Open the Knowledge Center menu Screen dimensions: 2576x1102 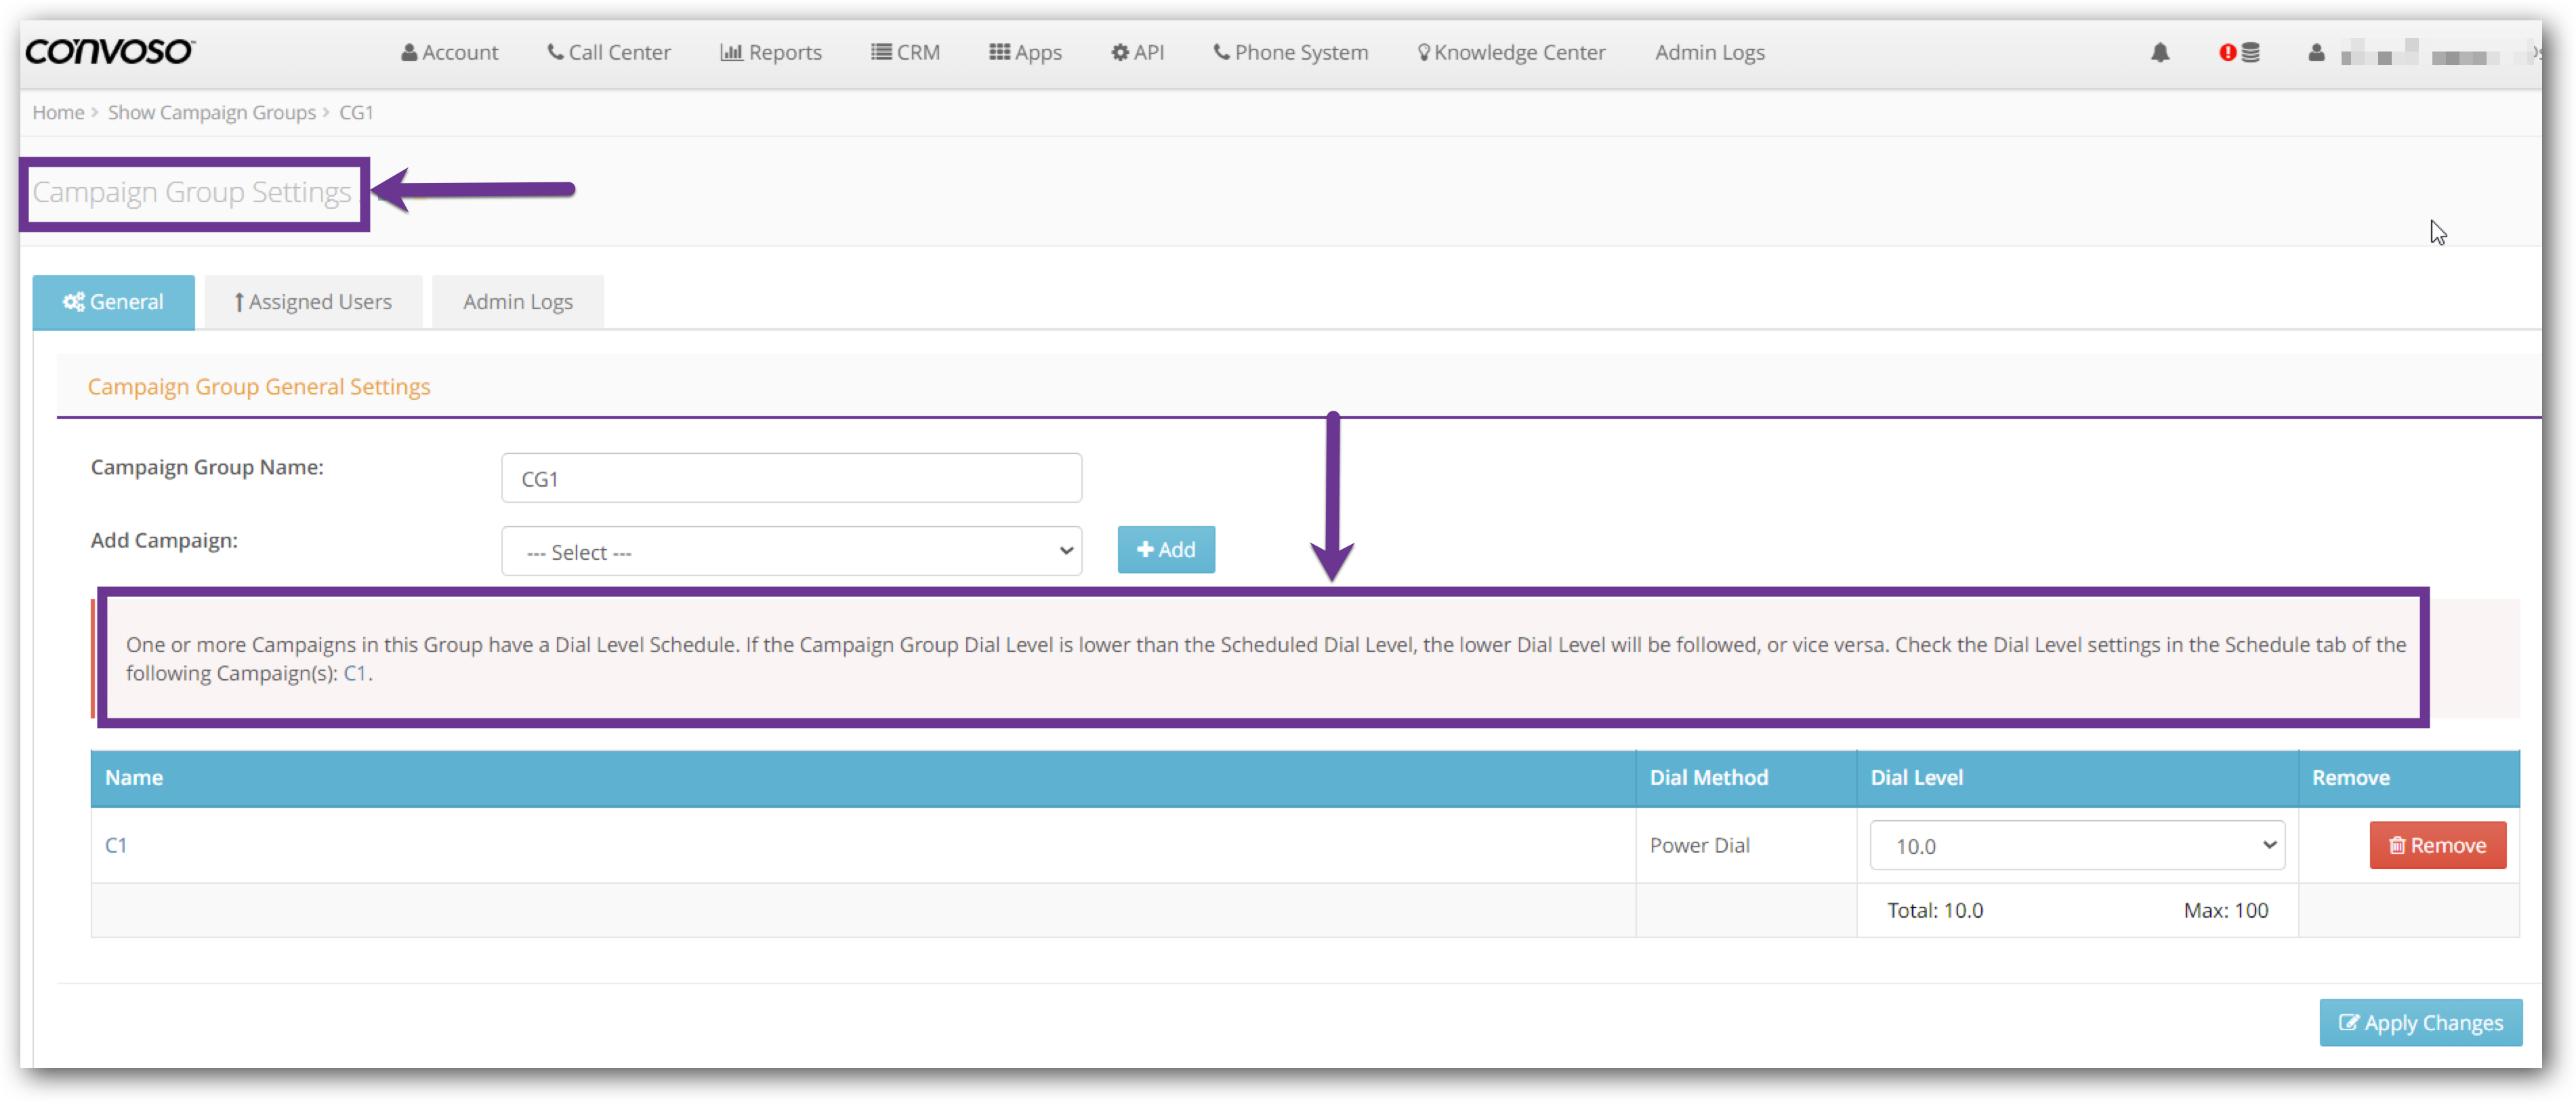pos(1511,52)
